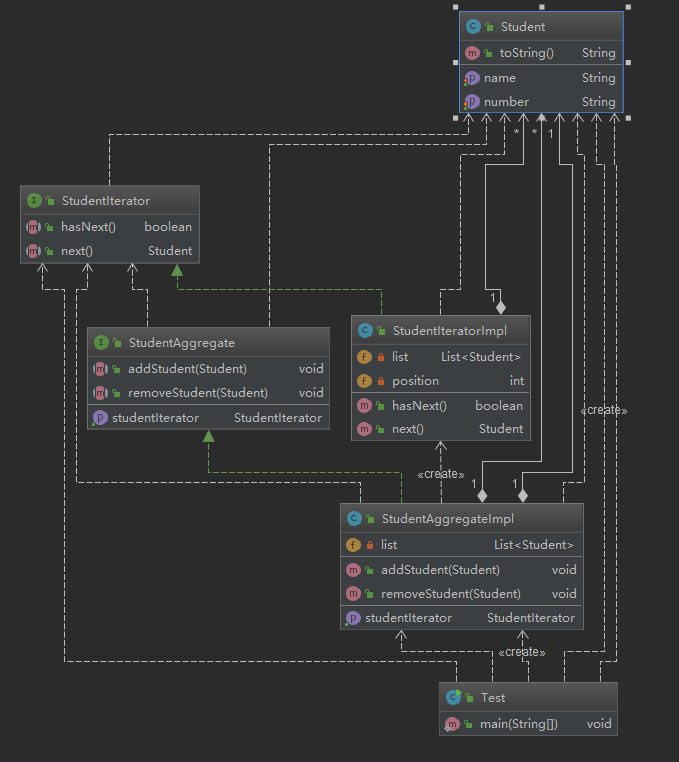Viewport: 679px width, 762px height.
Task: Click the interface icon beside StudentIterator
Action: pyautogui.click(x=34, y=200)
